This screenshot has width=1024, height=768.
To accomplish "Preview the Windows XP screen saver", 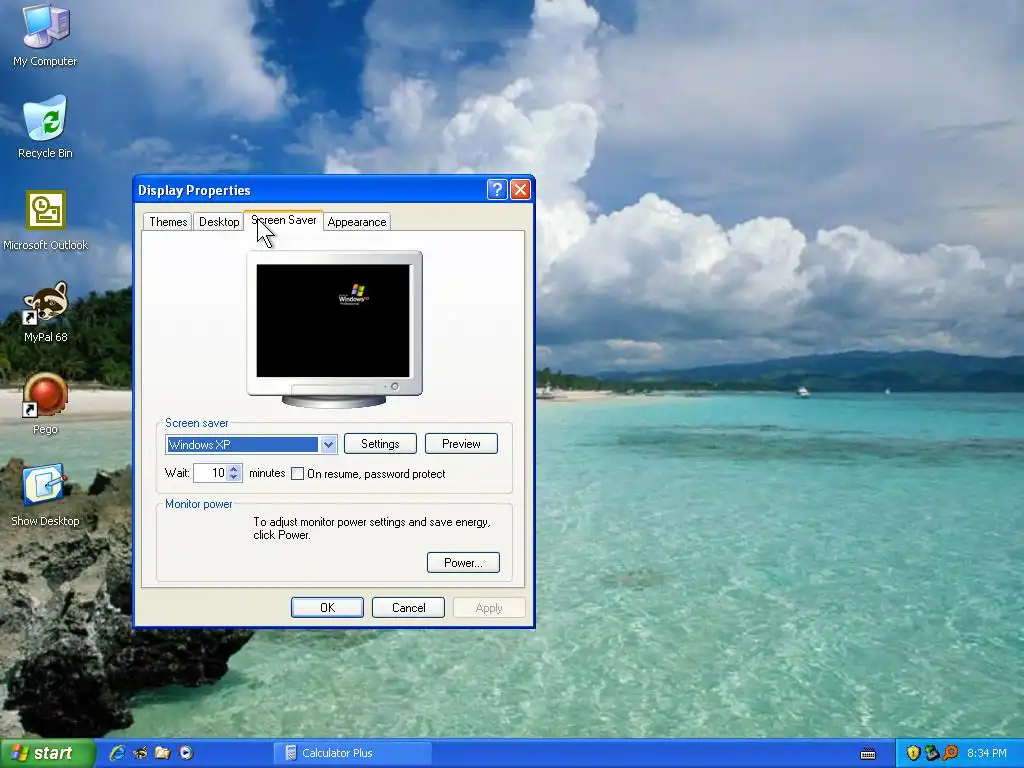I will [x=461, y=443].
